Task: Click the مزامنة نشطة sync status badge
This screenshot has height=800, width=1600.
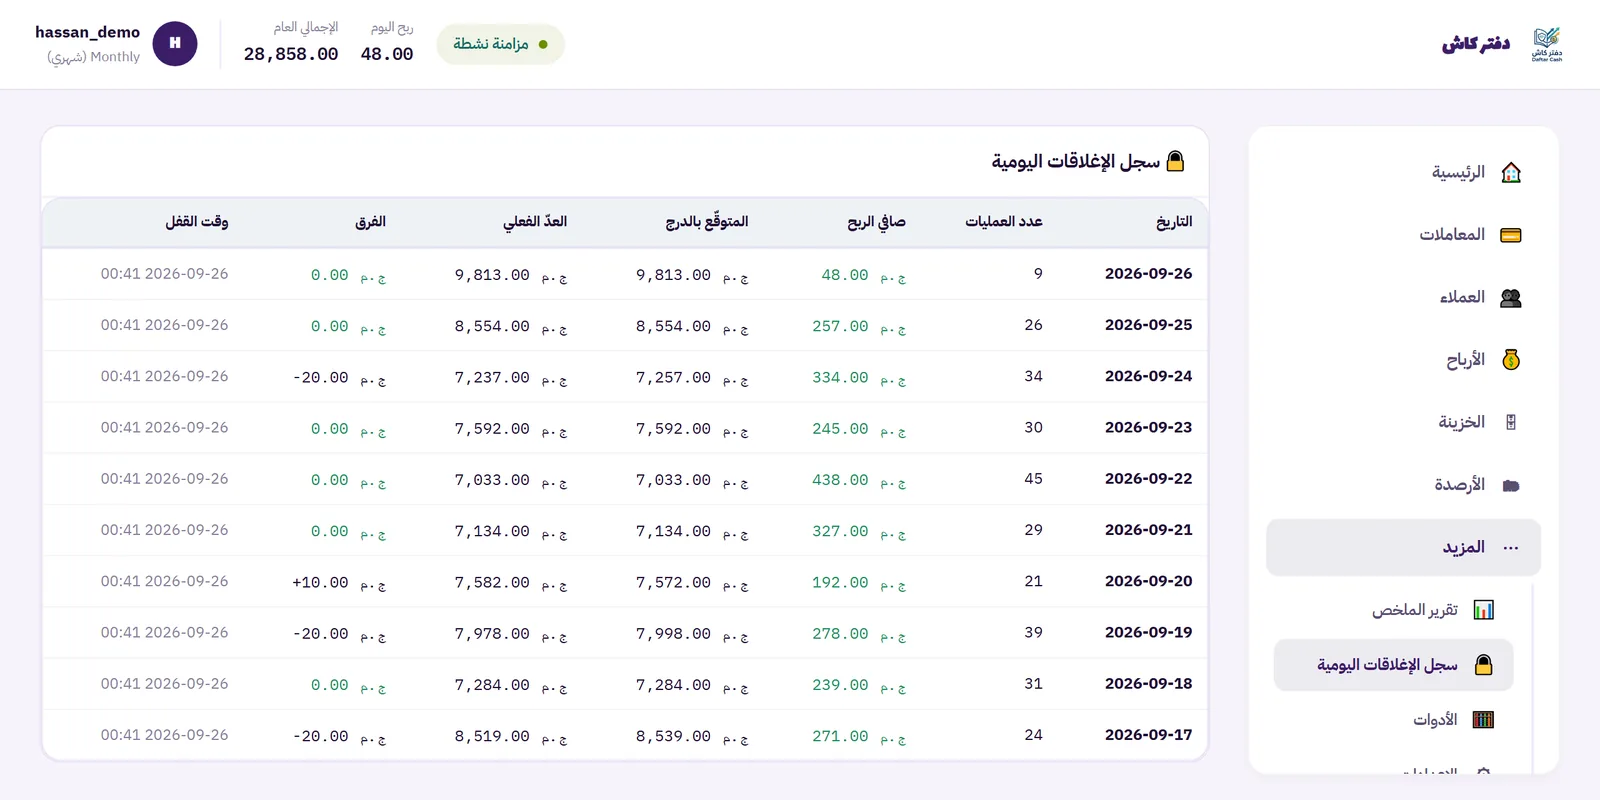Action: pyautogui.click(x=501, y=44)
